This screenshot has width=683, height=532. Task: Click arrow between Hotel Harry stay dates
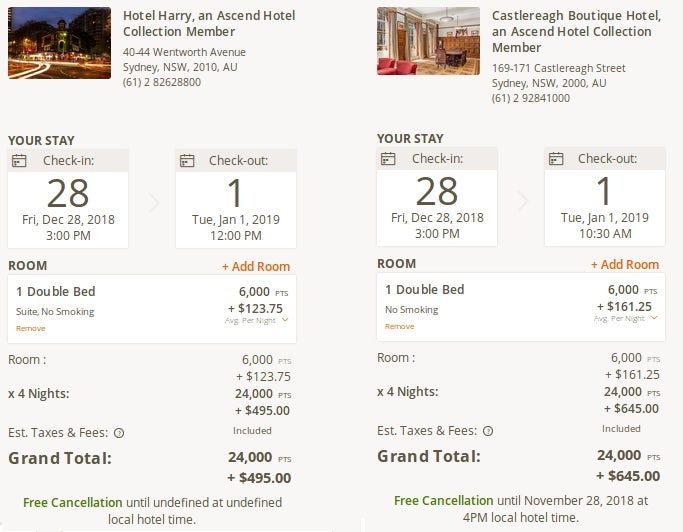pyautogui.click(x=153, y=203)
